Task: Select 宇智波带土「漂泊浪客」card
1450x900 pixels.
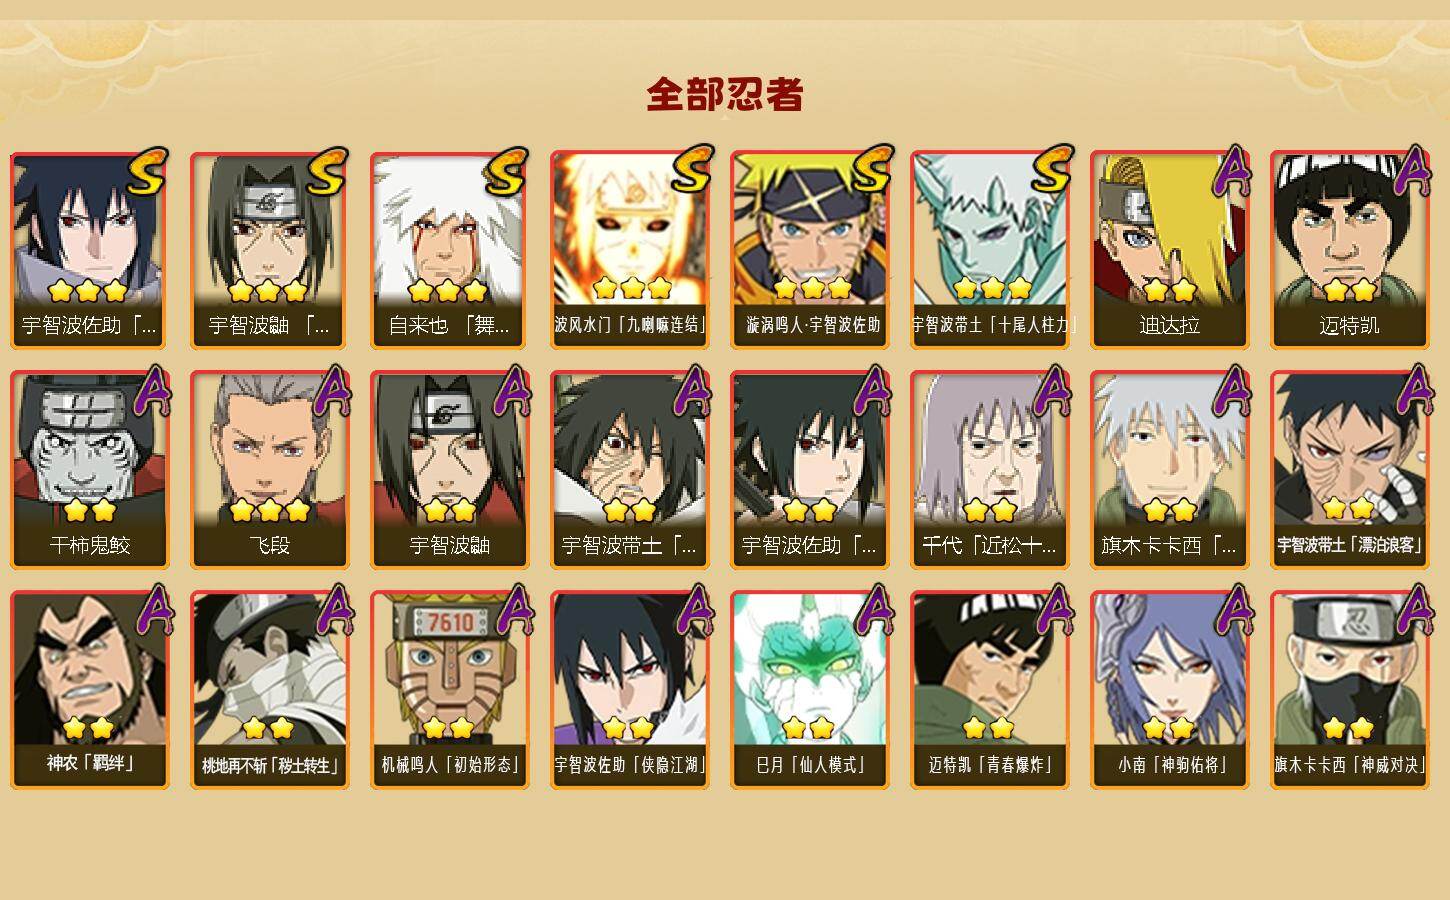Action: tap(1349, 470)
